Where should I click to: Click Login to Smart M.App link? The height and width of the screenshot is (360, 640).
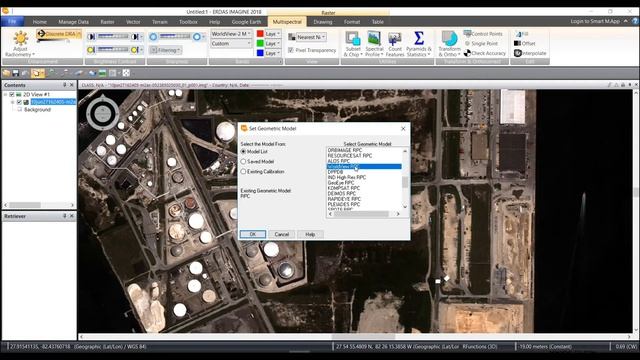pyautogui.click(x=595, y=21)
